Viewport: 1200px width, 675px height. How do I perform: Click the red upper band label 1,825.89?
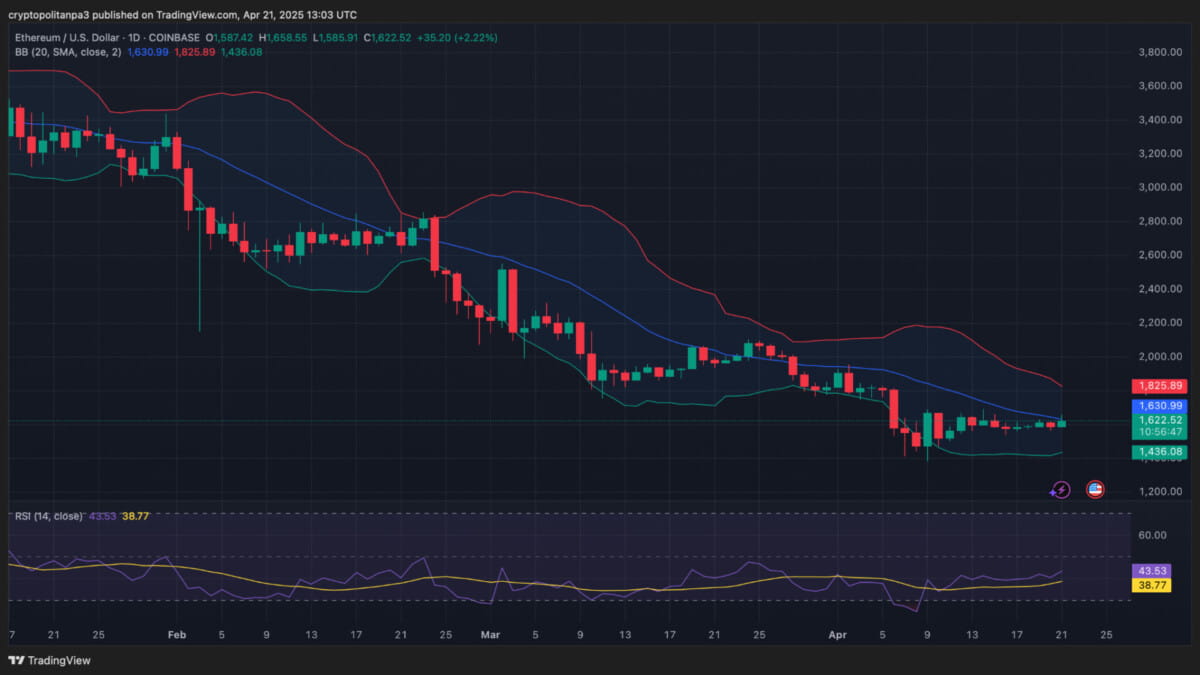1161,386
